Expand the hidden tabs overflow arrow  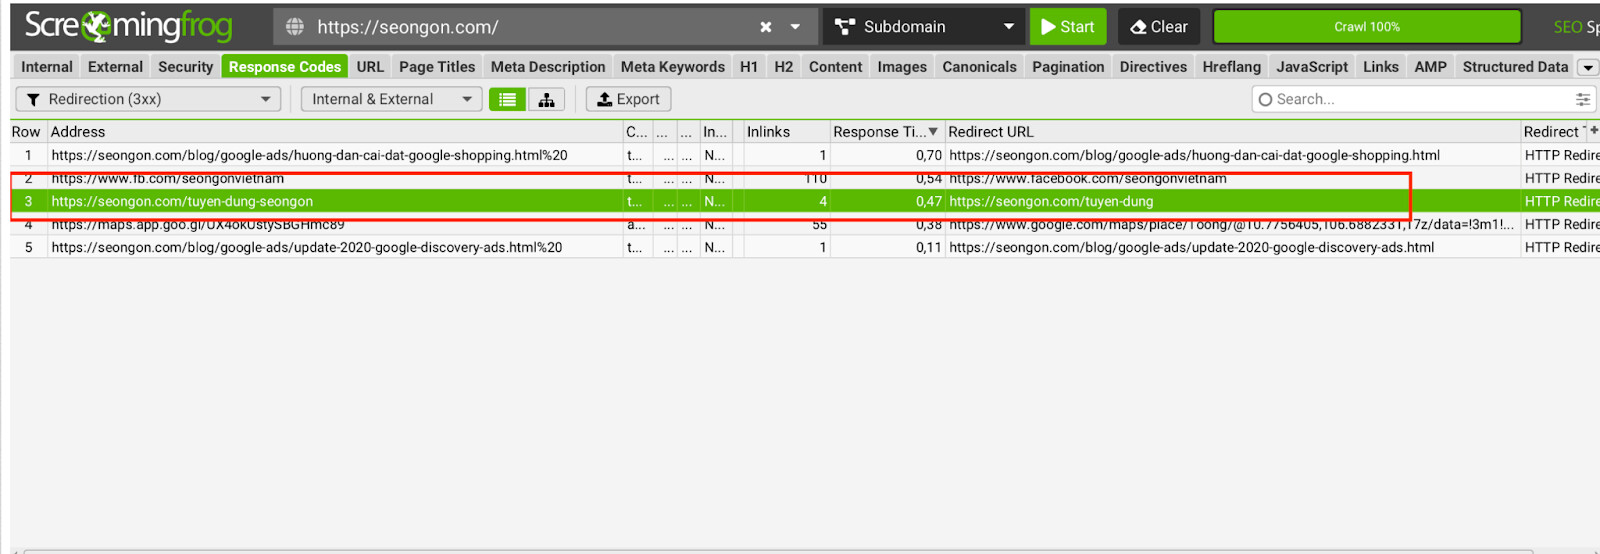1587,68
